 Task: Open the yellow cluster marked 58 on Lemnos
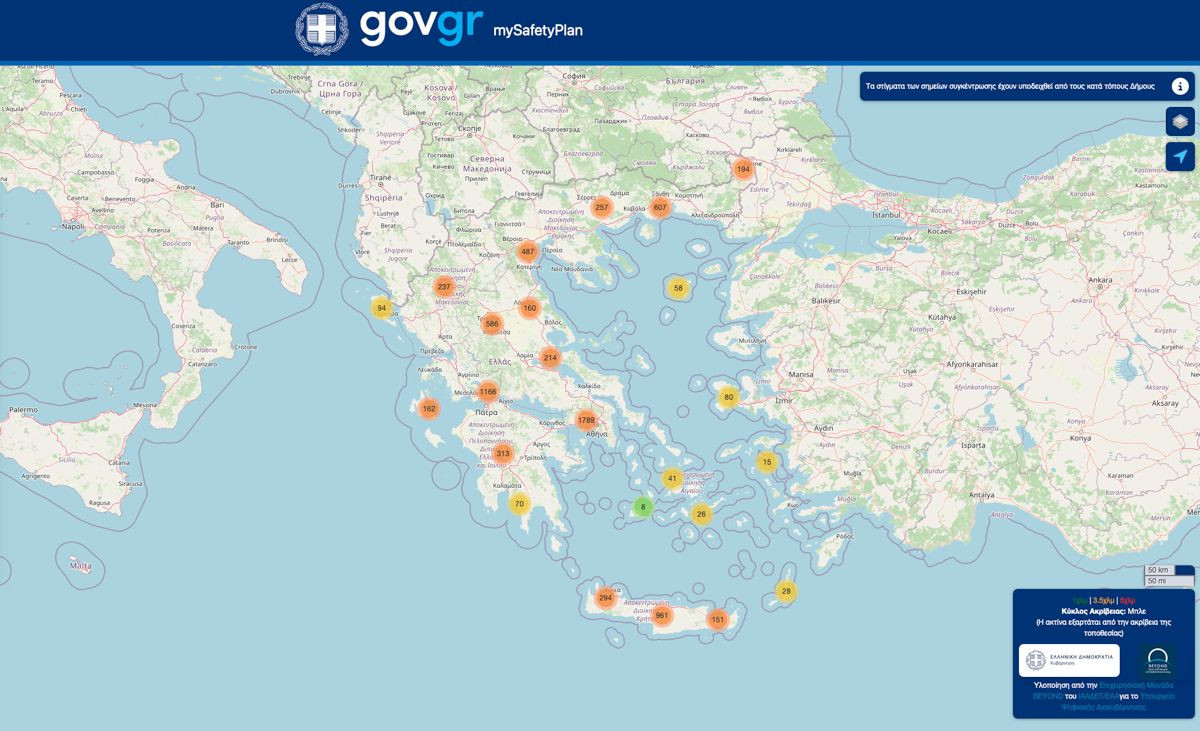[x=678, y=288]
